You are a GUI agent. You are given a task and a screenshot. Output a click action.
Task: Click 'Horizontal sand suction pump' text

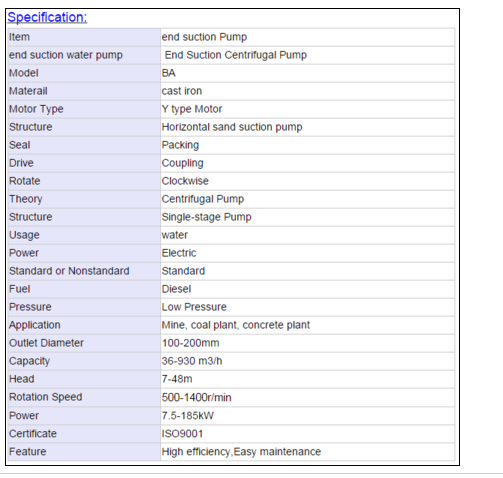point(232,127)
